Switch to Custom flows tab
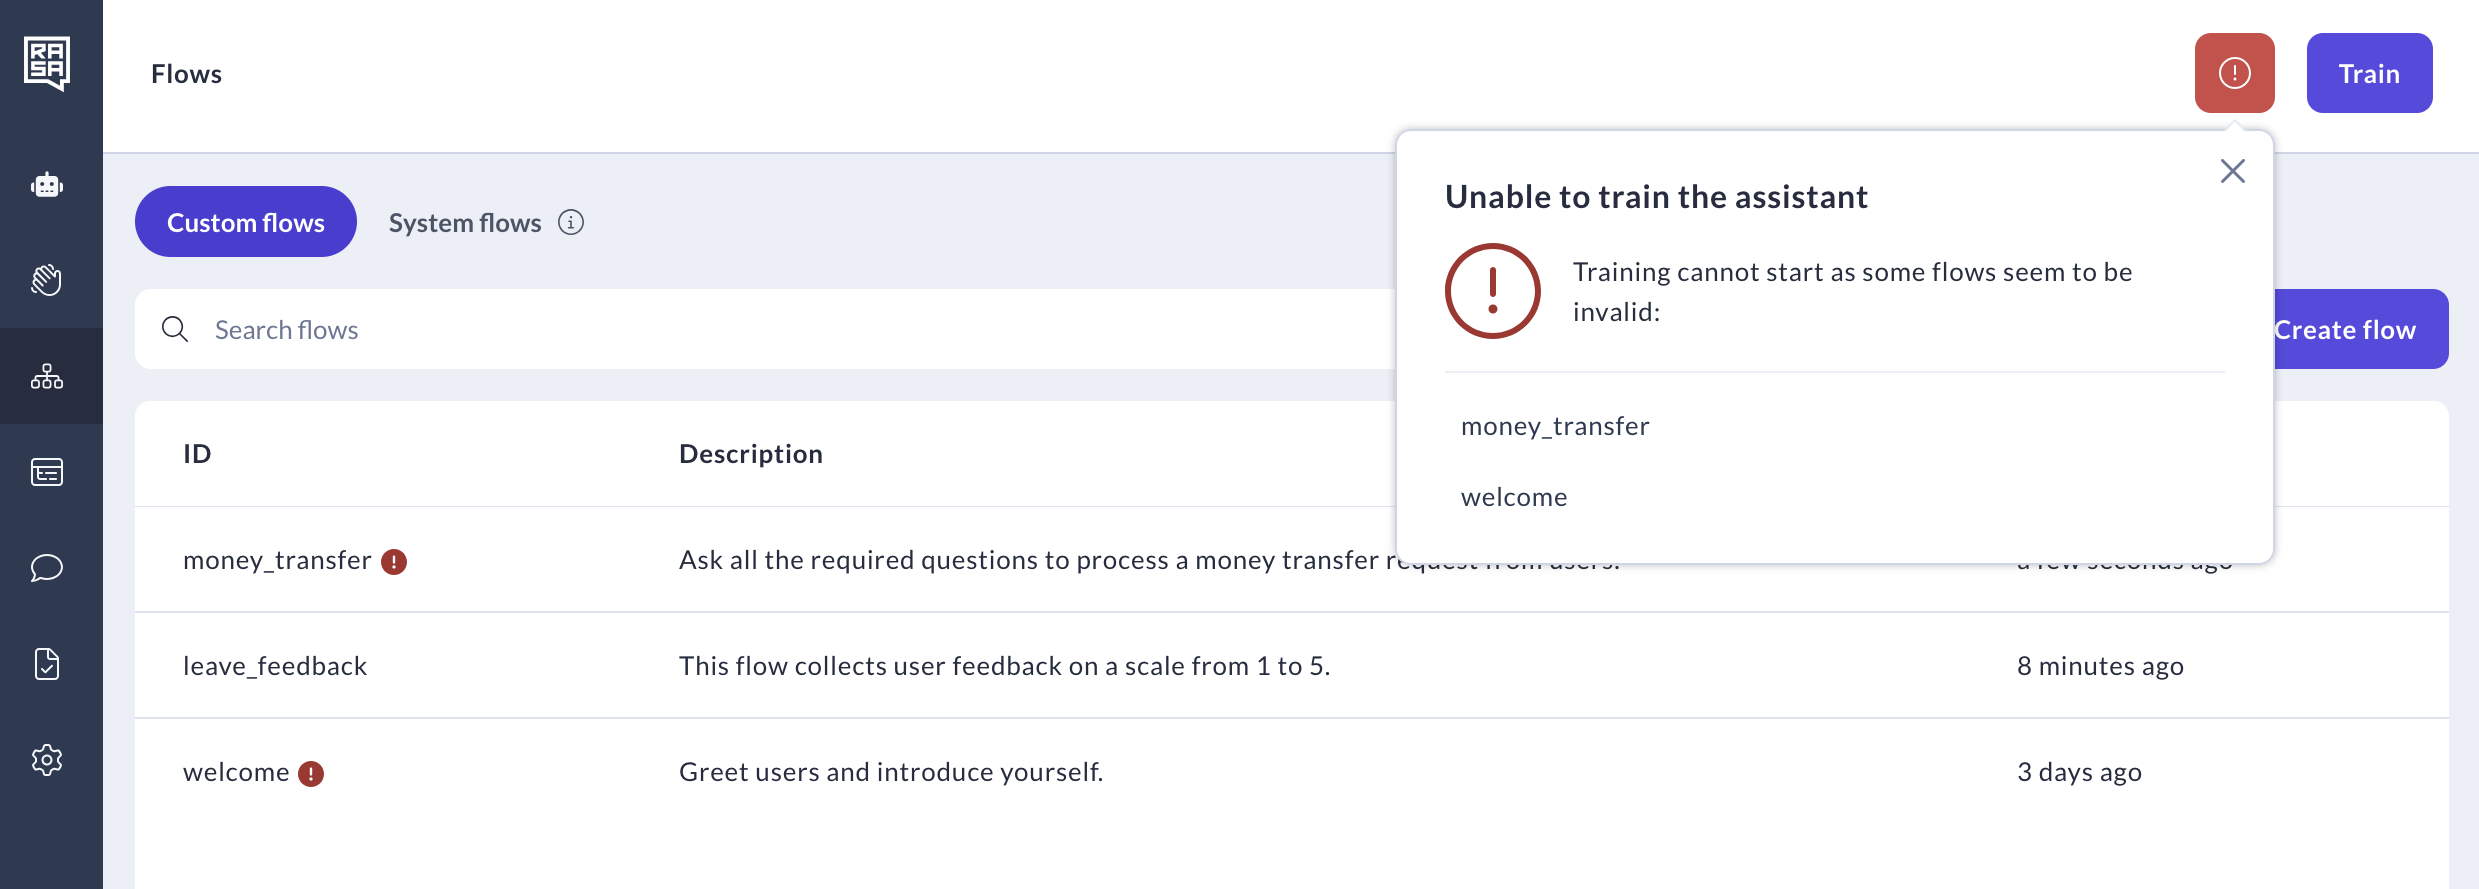 pos(245,222)
